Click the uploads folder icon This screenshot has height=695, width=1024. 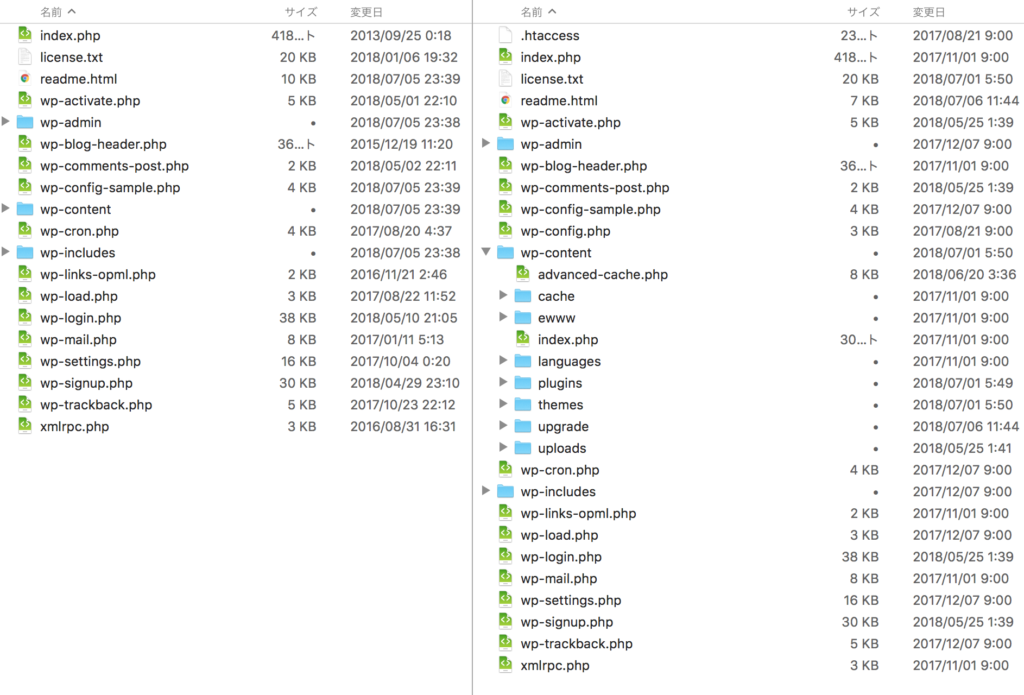(x=523, y=447)
